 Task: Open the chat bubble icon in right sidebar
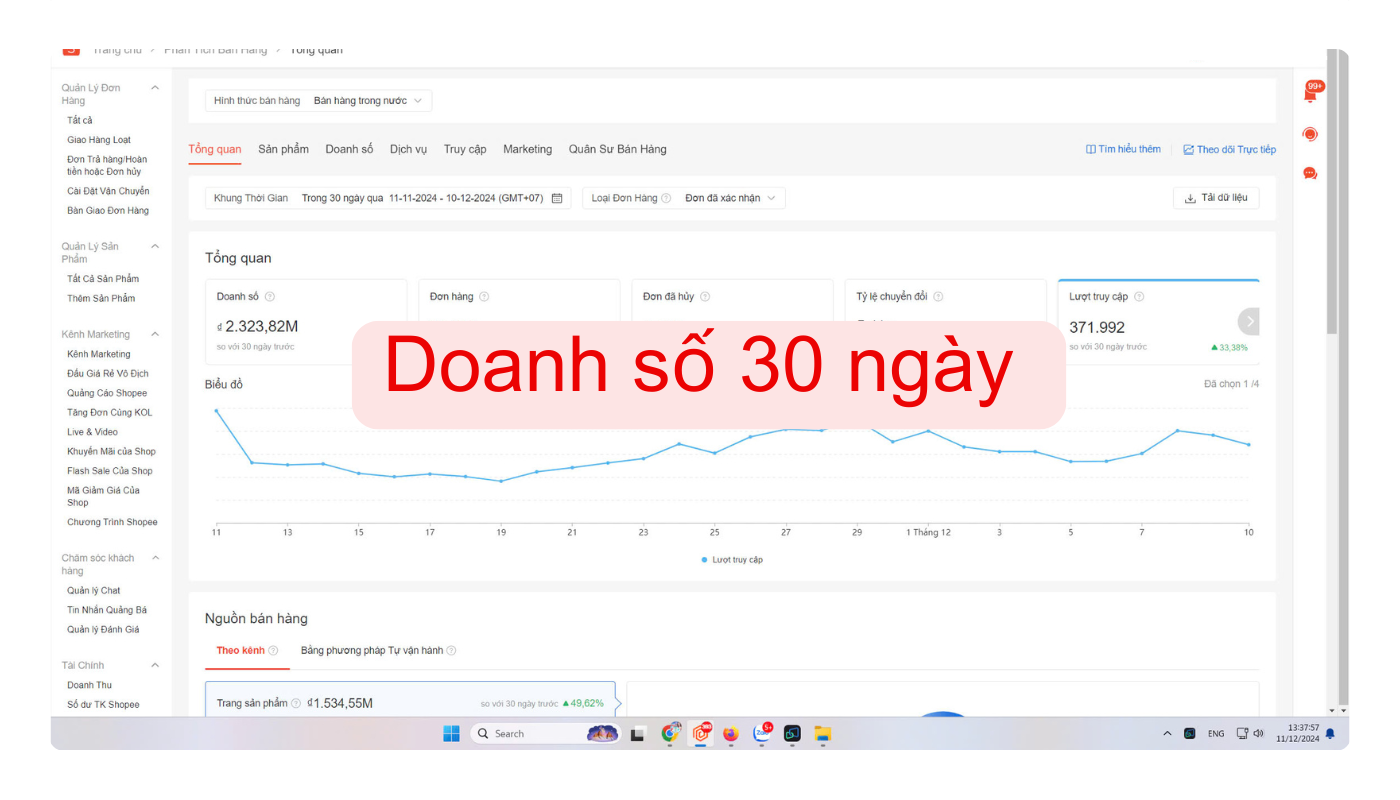[1310, 173]
